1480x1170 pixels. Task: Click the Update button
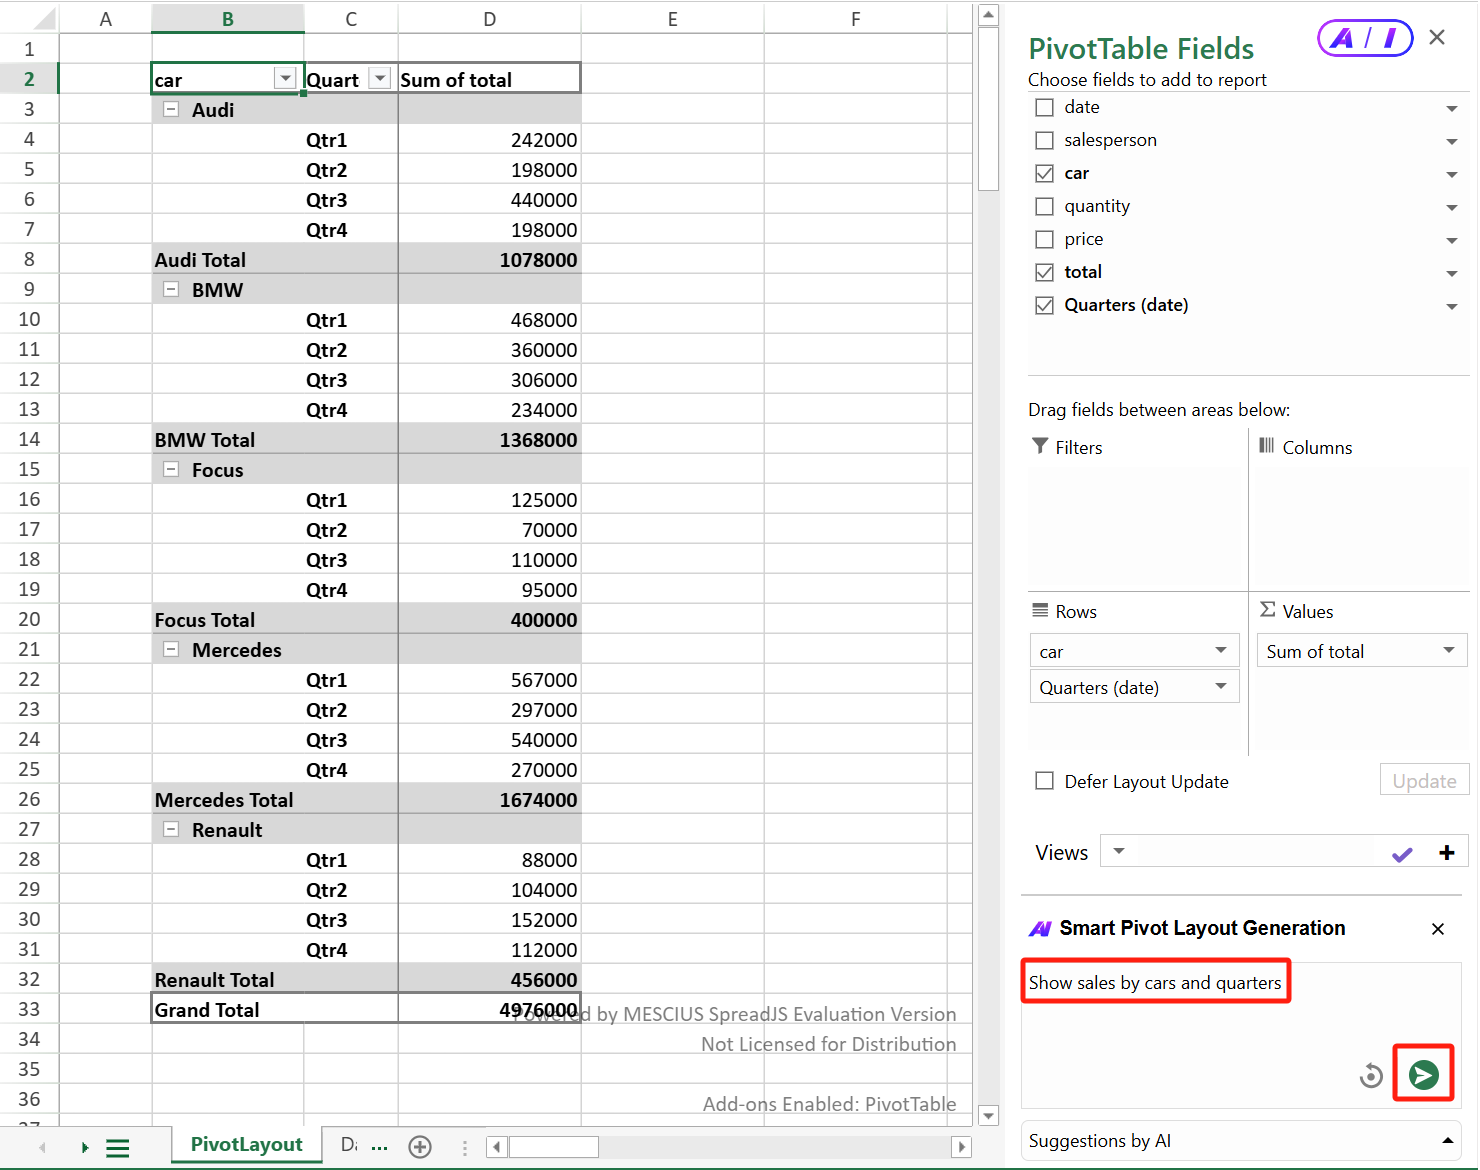[1424, 780]
